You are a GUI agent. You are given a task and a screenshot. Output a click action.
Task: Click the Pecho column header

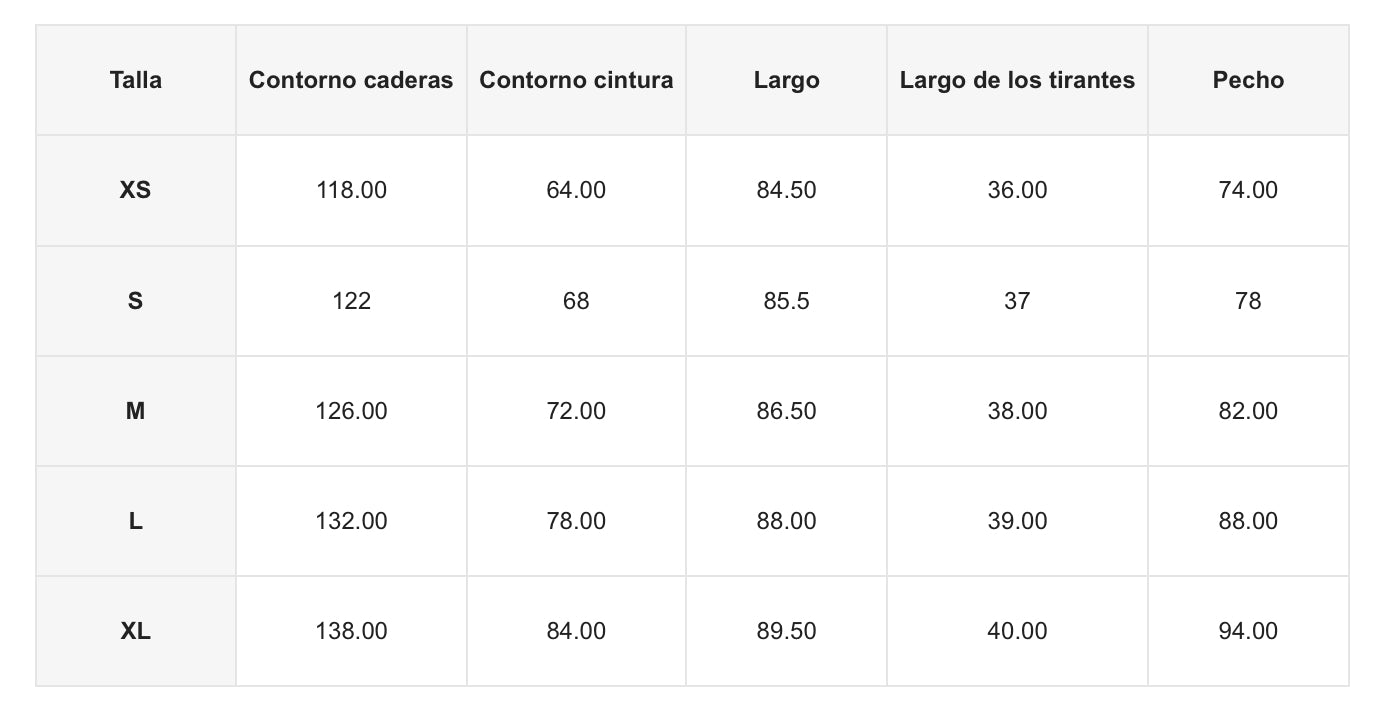tap(1248, 80)
